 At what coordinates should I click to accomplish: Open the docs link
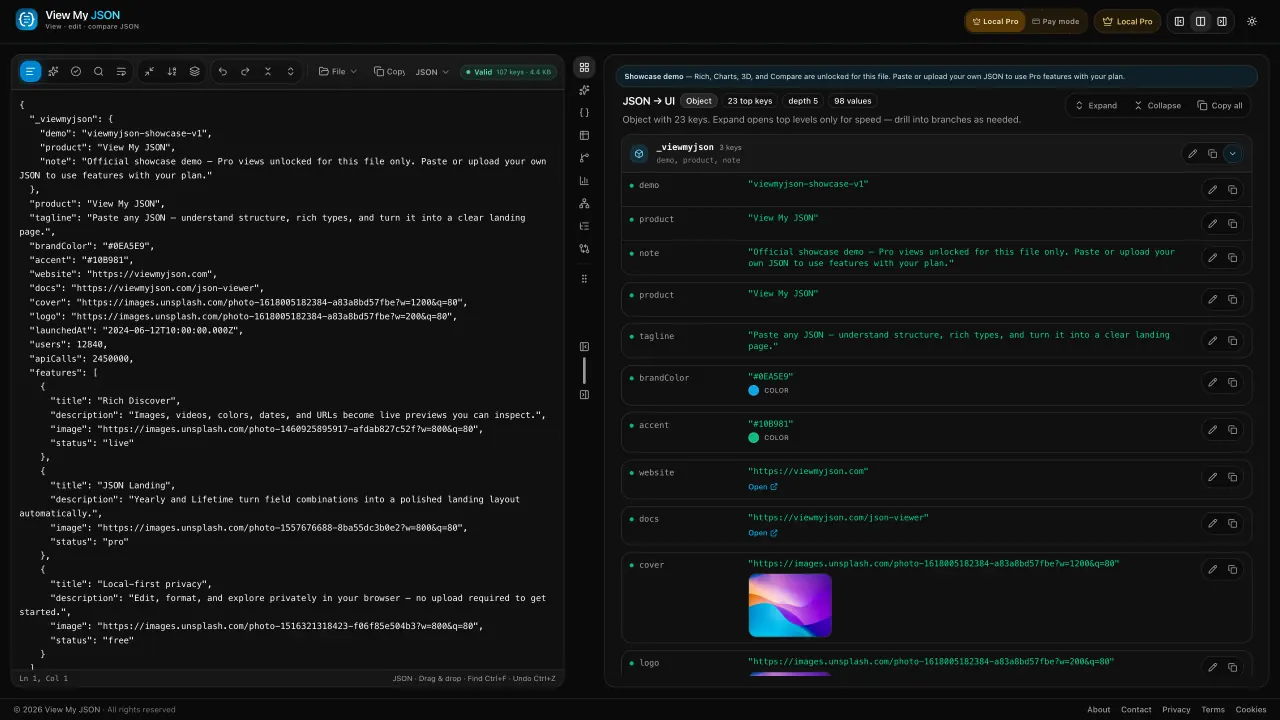pyautogui.click(x=763, y=533)
